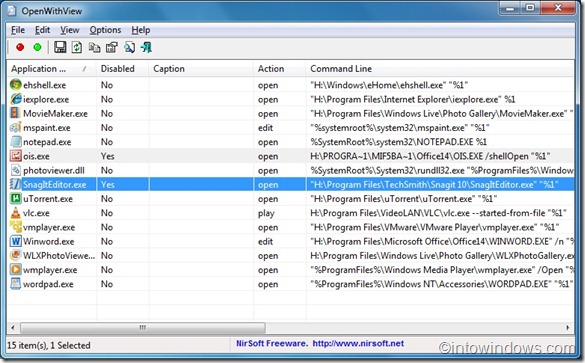The width and height of the screenshot is (585, 363).
Task: Click horizontal scrollbar right arrow
Action: (568, 328)
